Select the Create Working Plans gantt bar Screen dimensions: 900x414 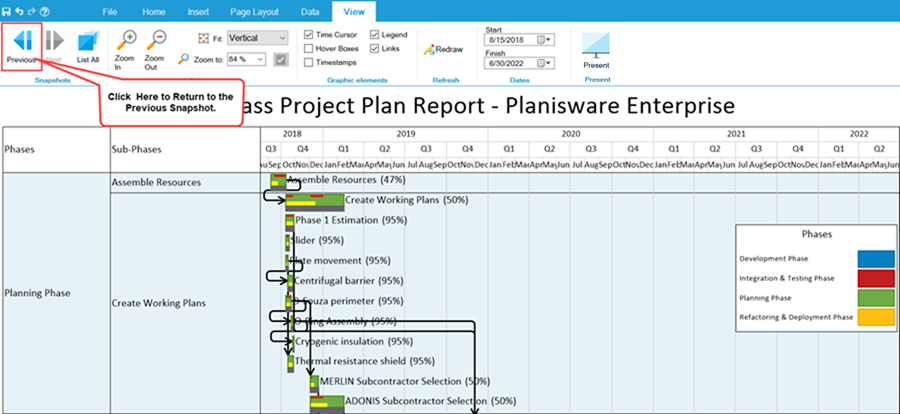point(315,202)
